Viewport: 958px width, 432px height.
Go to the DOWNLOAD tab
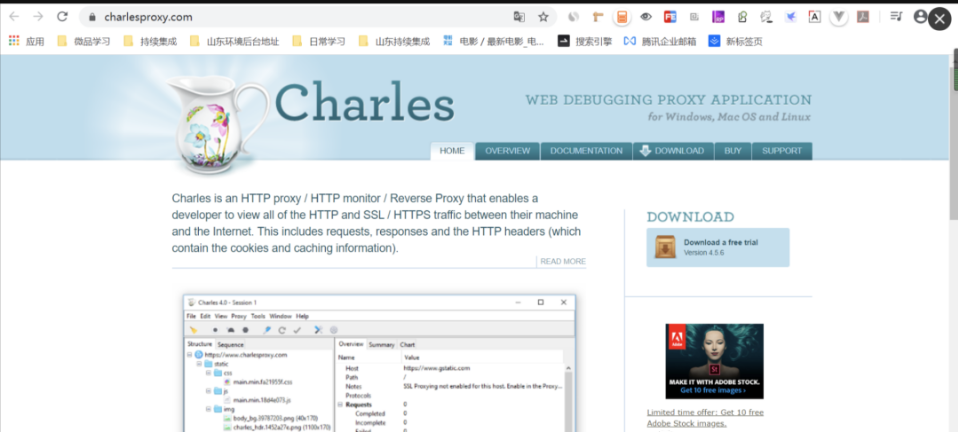click(673, 151)
